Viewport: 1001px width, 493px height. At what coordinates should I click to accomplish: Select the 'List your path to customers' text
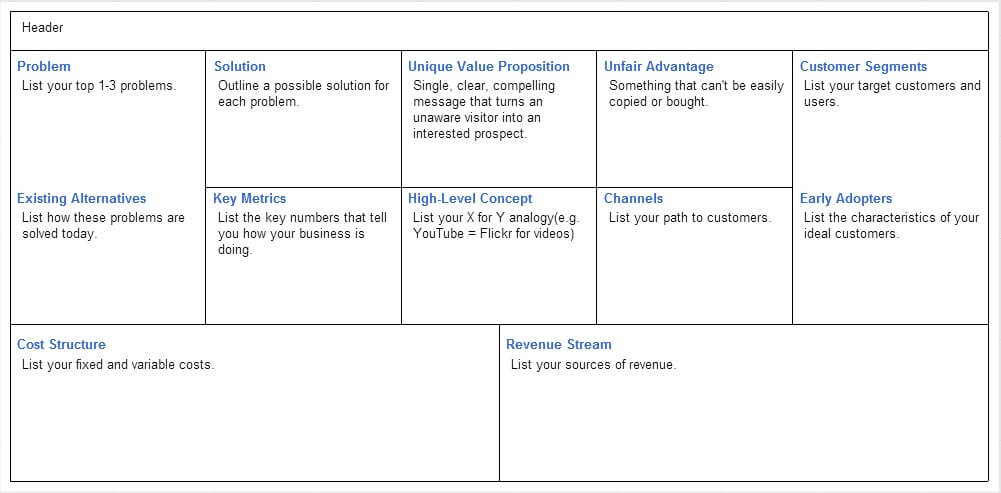pos(689,218)
